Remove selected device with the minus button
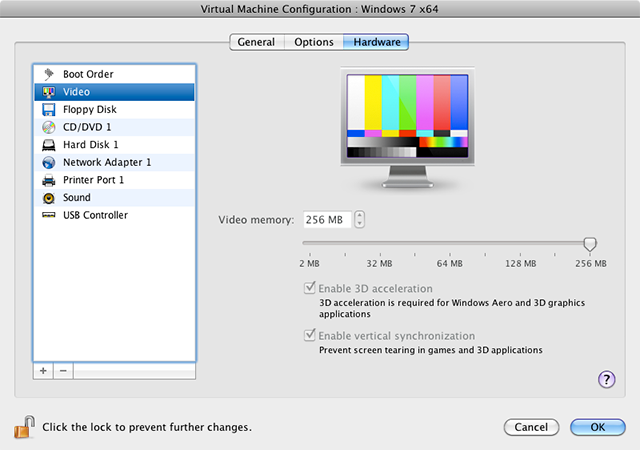The height and width of the screenshot is (450, 640). pos(63,371)
